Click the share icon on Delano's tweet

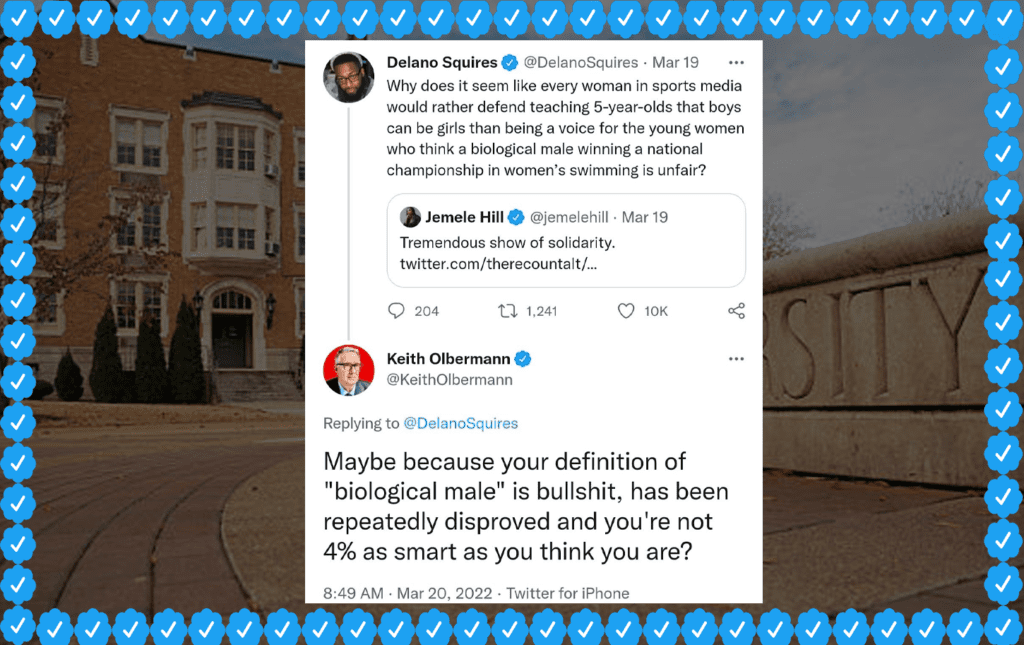736,311
